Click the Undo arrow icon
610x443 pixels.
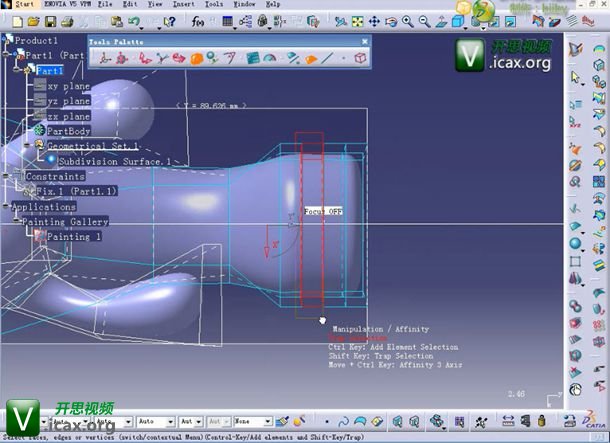[x=133, y=21]
